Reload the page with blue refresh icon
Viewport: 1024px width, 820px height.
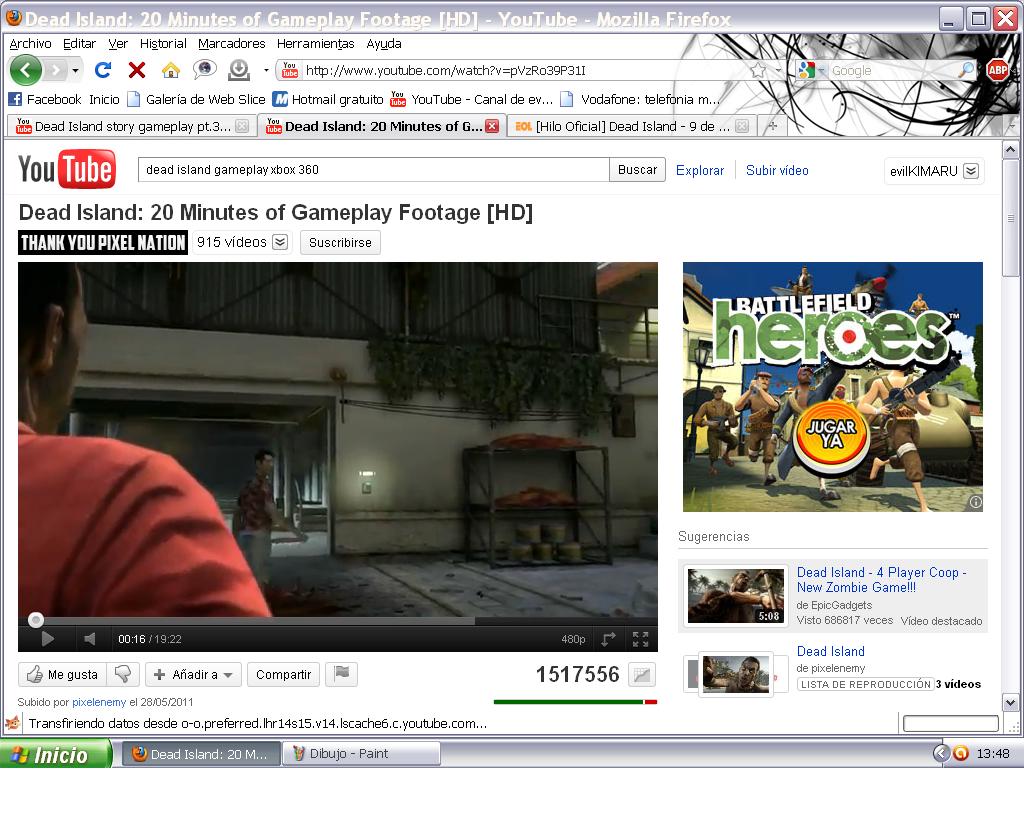click(x=103, y=70)
